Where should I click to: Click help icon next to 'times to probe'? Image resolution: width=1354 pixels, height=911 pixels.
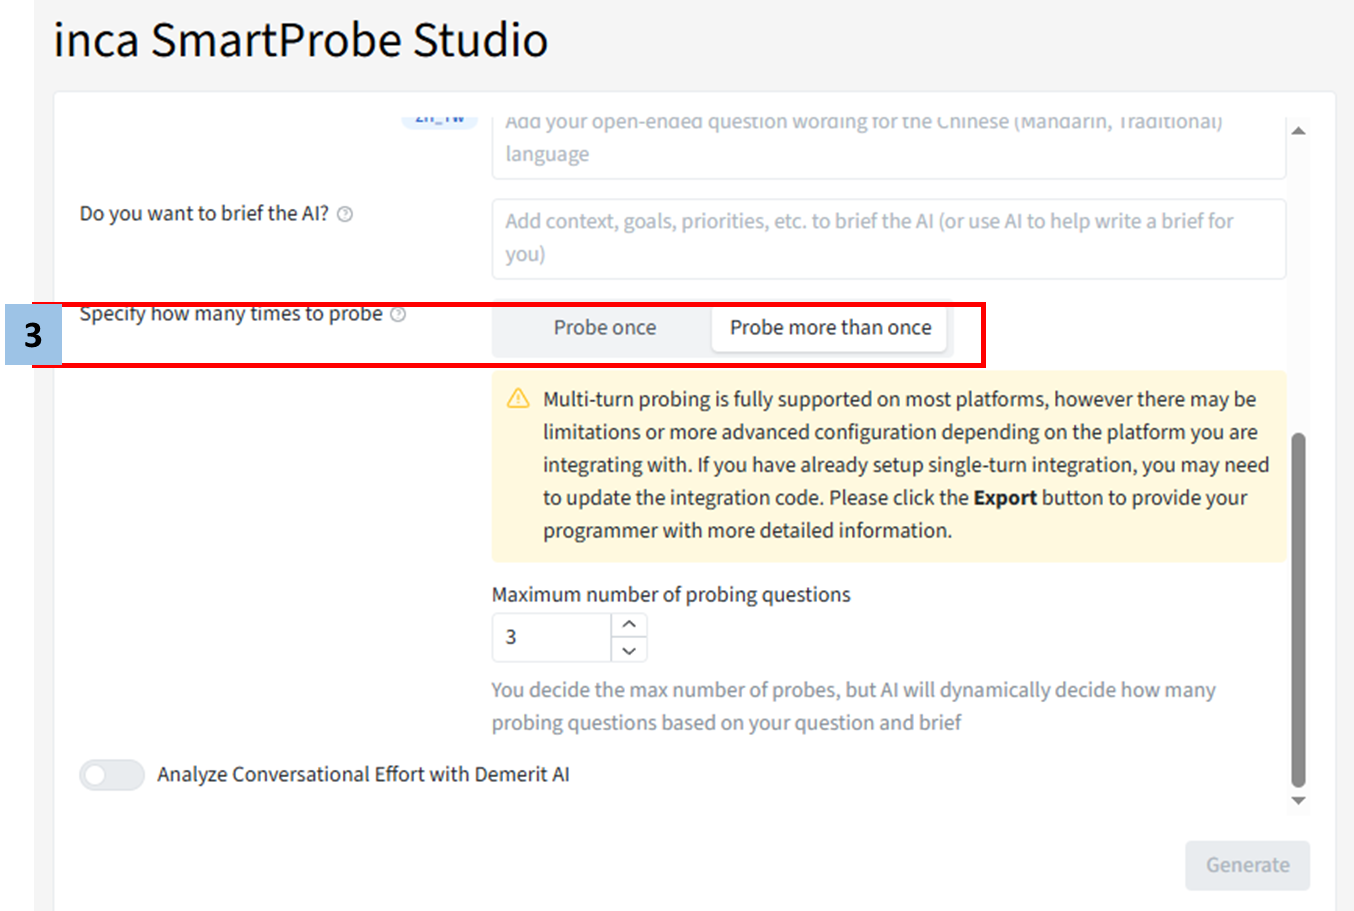pyautogui.click(x=398, y=315)
